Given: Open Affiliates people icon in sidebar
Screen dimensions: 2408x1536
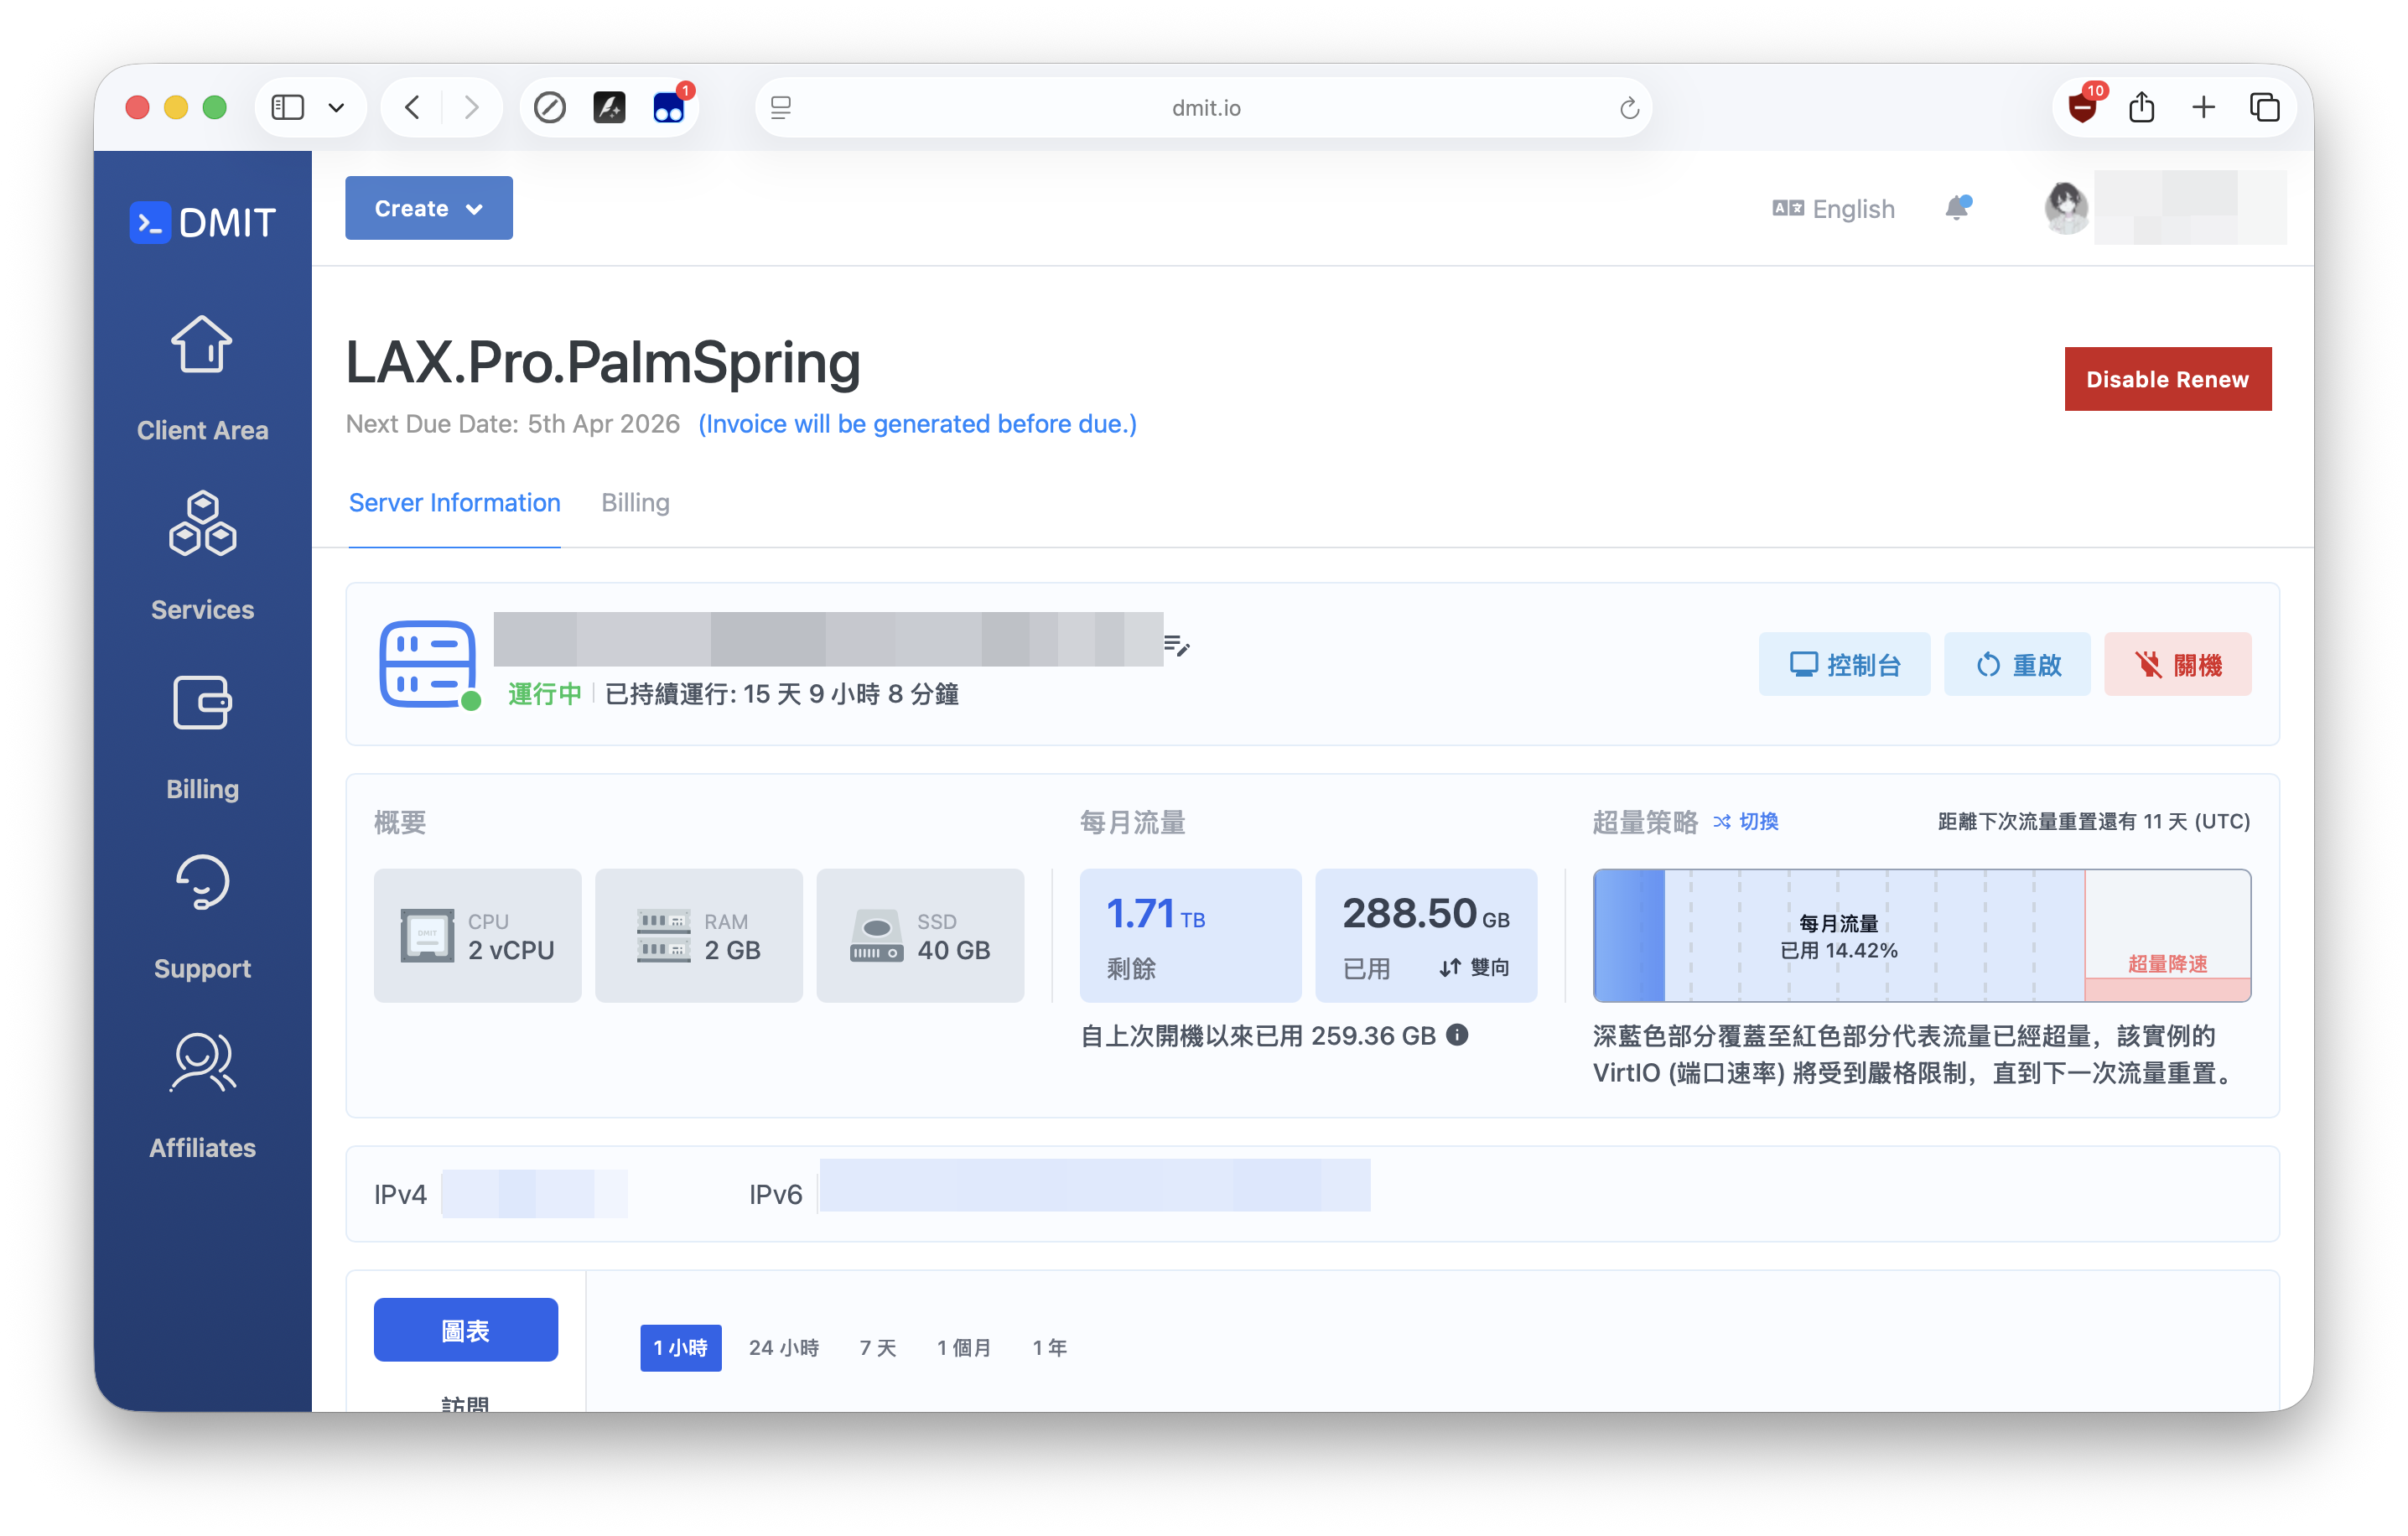Looking at the screenshot, I should tap(202, 1062).
